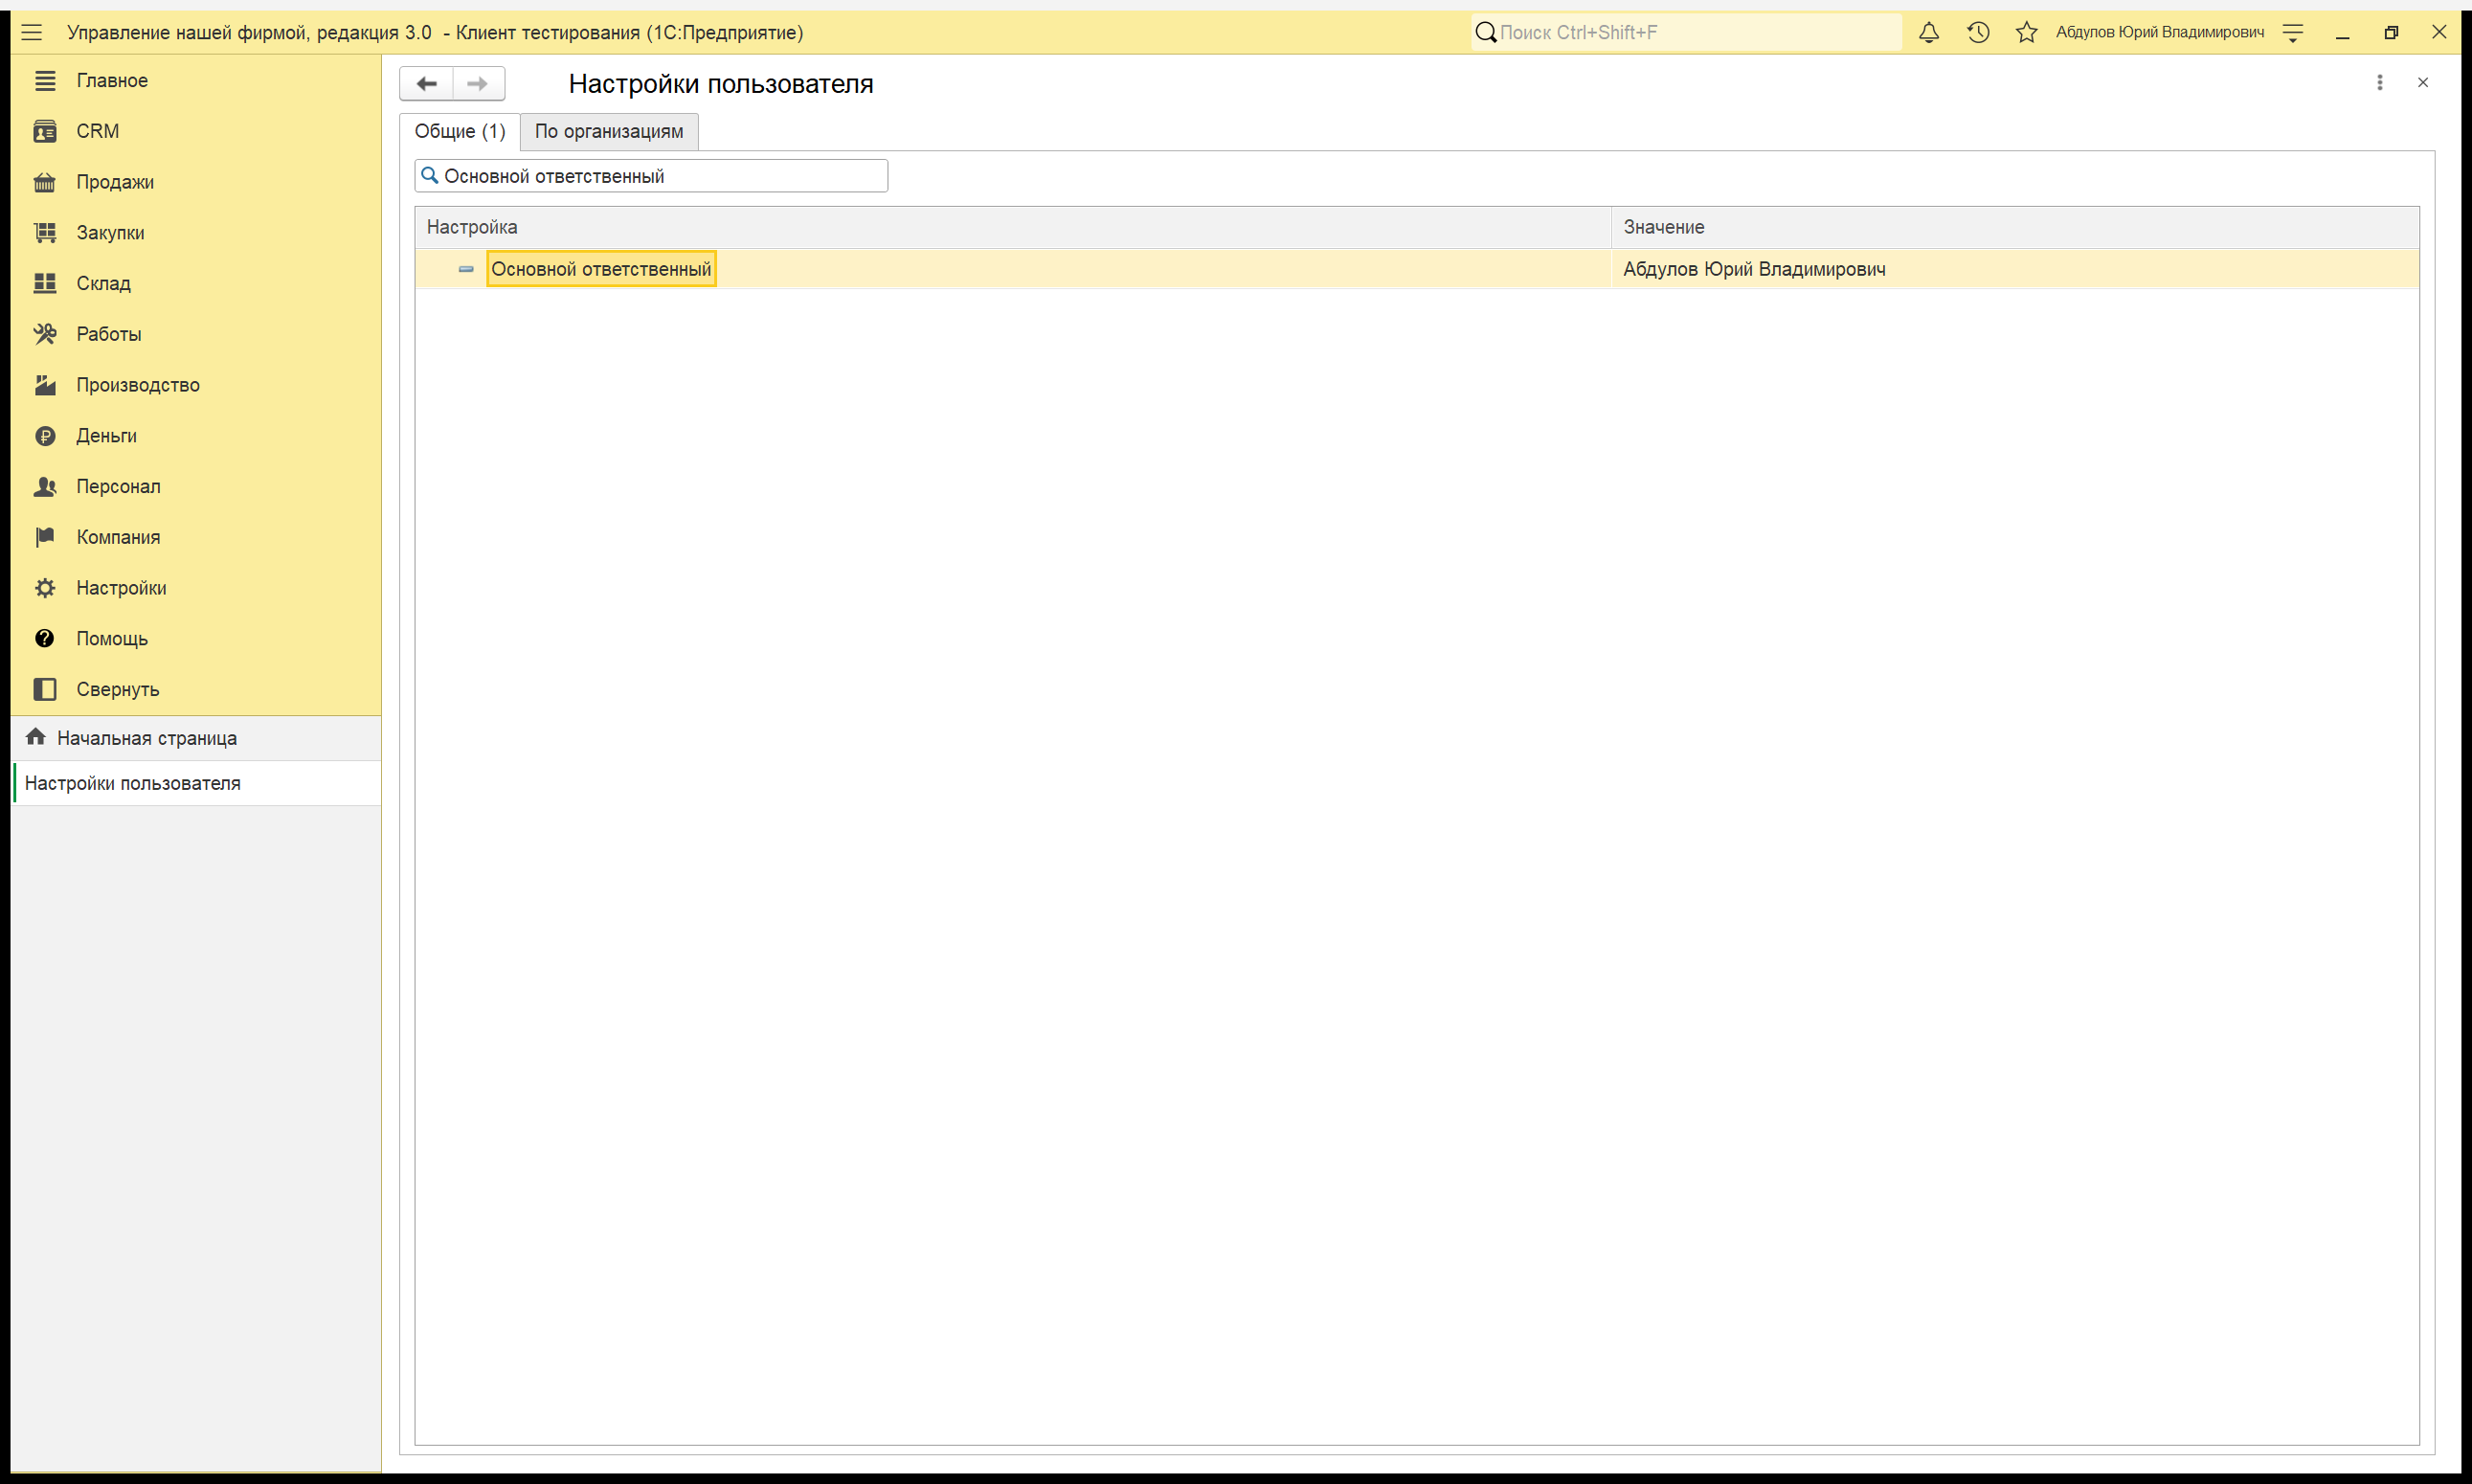The image size is (2472, 1484).
Task: Click the Компания flag icon
Action: 45,537
